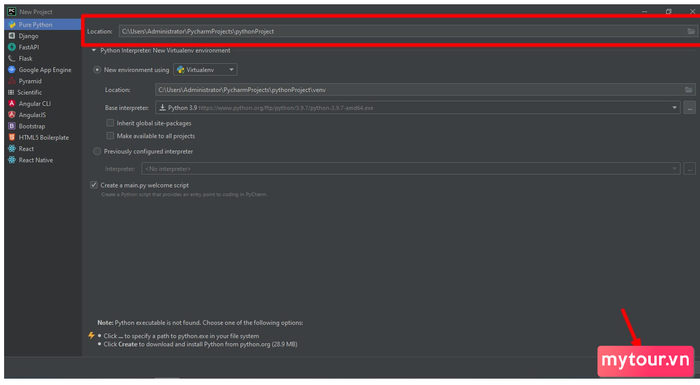The height and width of the screenshot is (385, 700).
Task: Select Previously configured interpreter radio
Action: pyautogui.click(x=97, y=151)
